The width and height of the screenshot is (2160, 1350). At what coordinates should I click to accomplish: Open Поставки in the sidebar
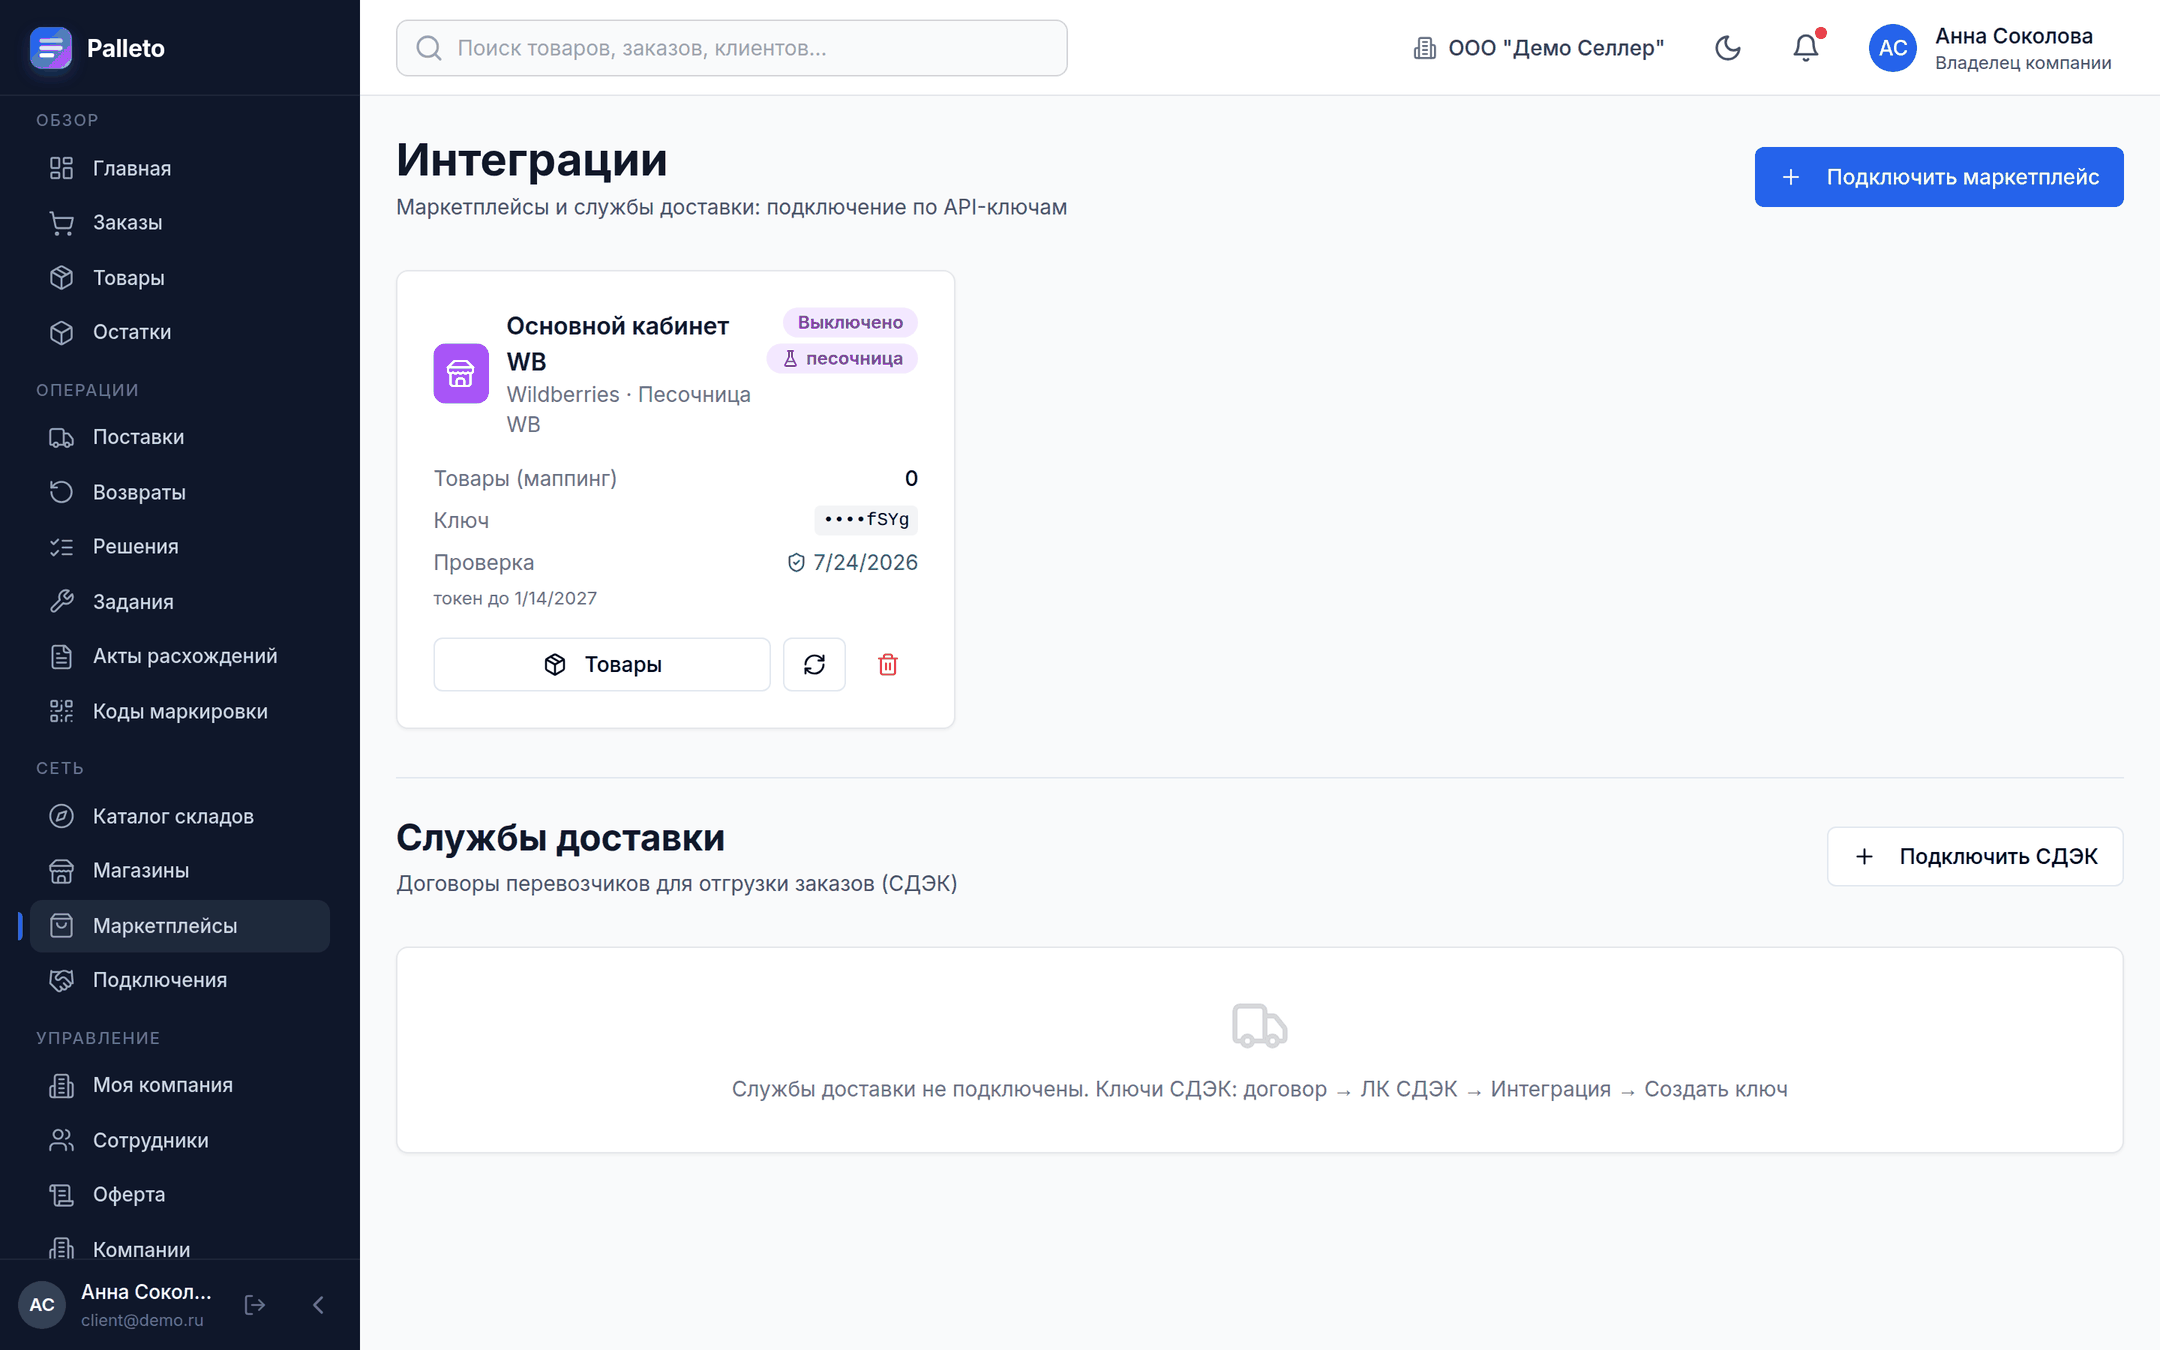180,437
